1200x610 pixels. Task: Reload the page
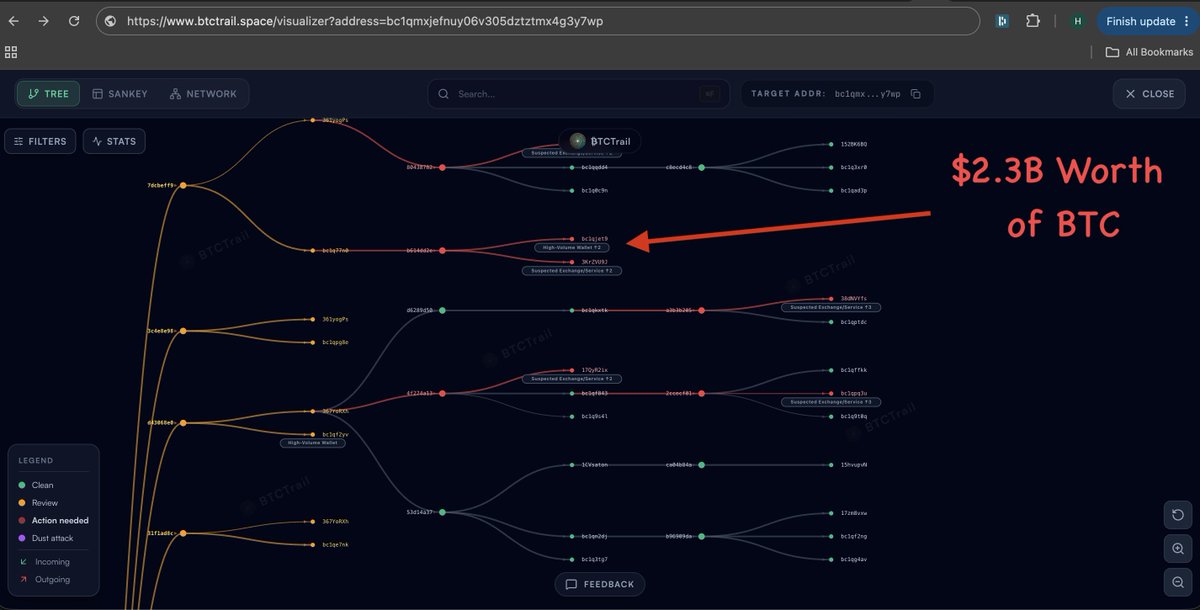click(74, 20)
